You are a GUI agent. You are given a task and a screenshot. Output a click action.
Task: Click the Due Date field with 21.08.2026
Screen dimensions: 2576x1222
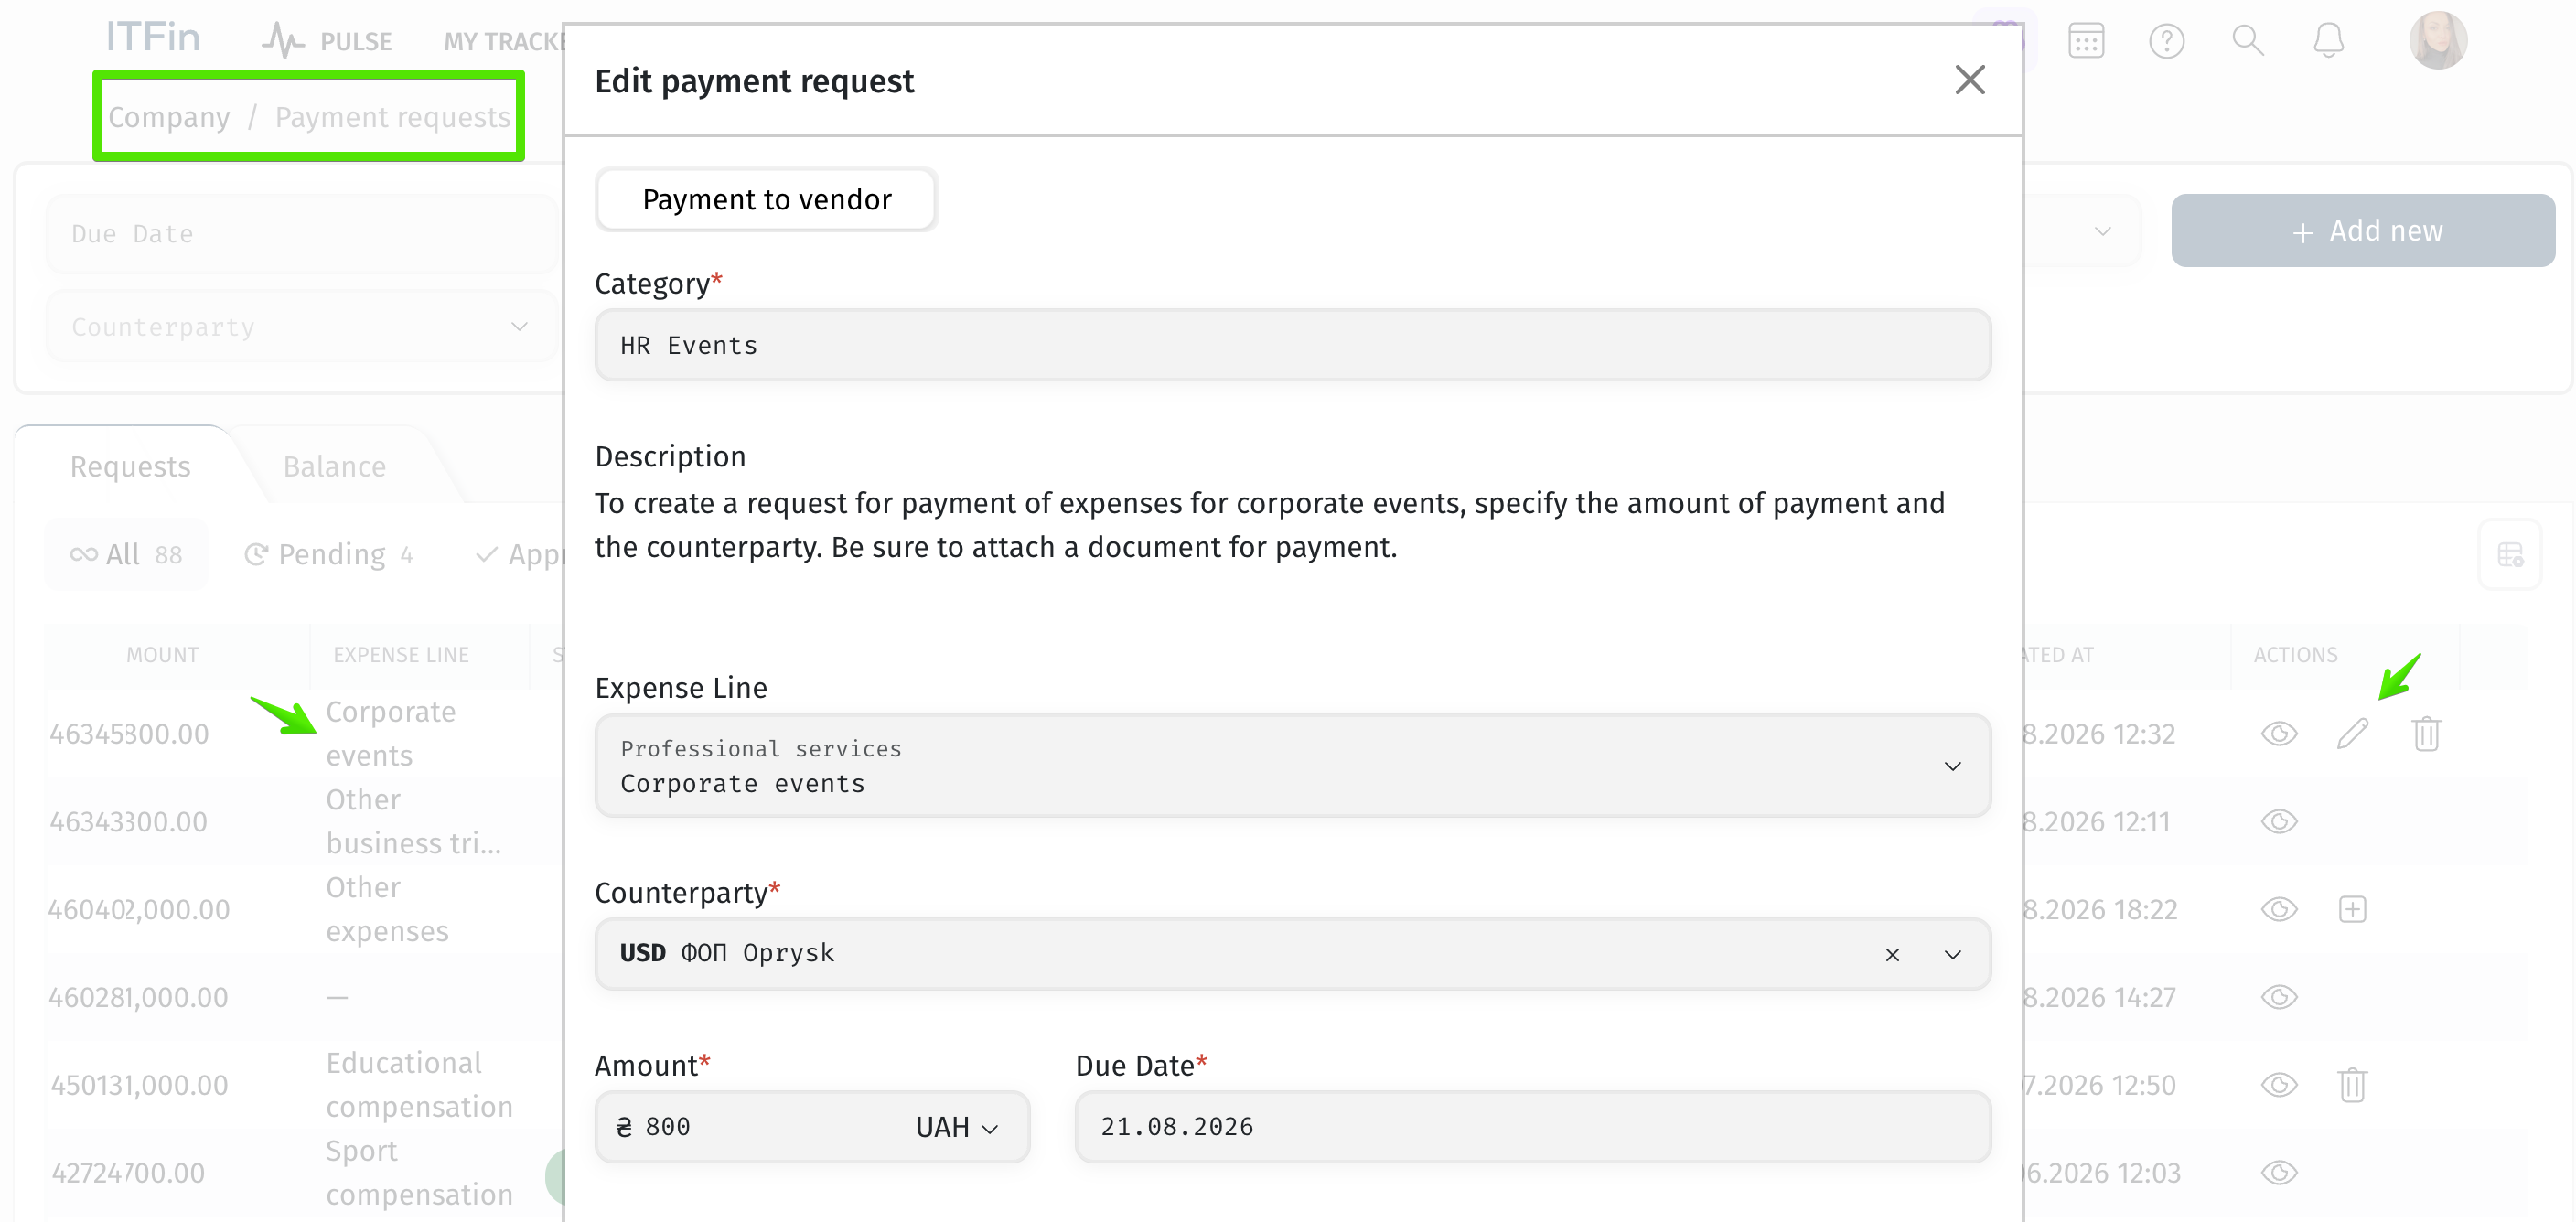pyautogui.click(x=1532, y=1127)
